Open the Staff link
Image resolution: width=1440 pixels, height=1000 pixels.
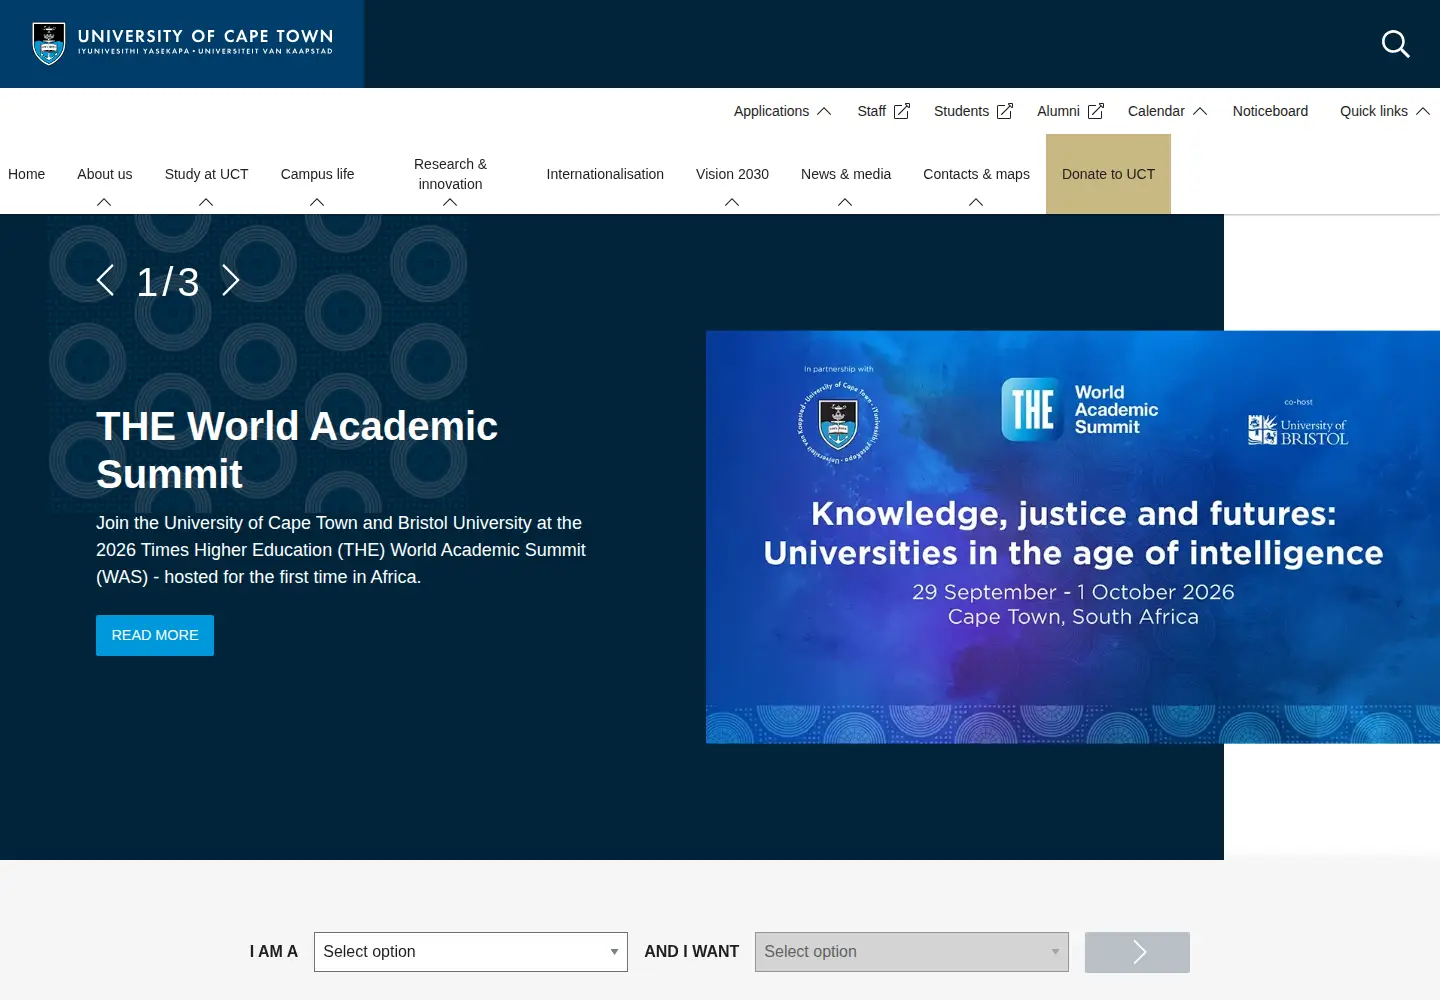872,111
